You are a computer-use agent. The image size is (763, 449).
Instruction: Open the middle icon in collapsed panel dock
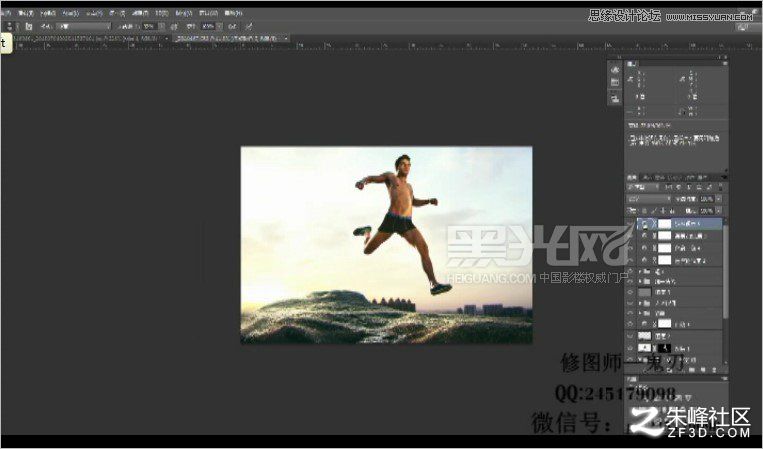coord(615,82)
